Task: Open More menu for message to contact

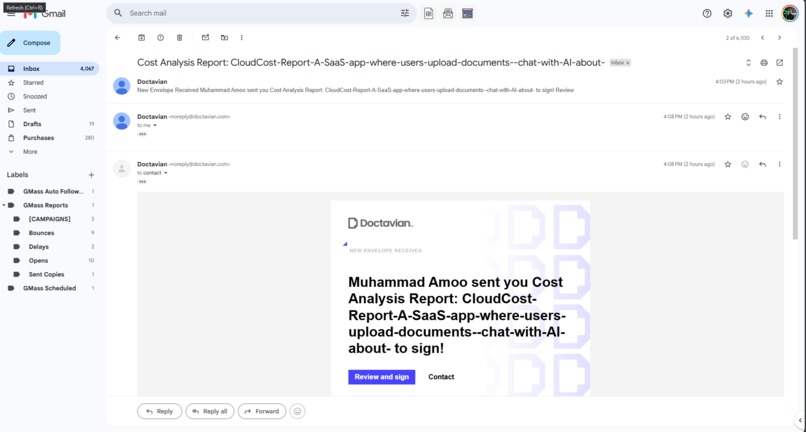Action: (779, 164)
